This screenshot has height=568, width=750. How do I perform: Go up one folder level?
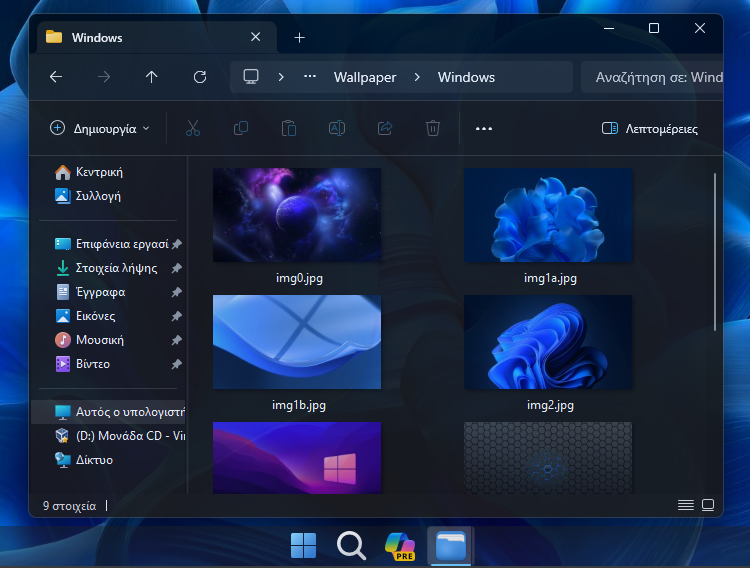[x=152, y=77]
